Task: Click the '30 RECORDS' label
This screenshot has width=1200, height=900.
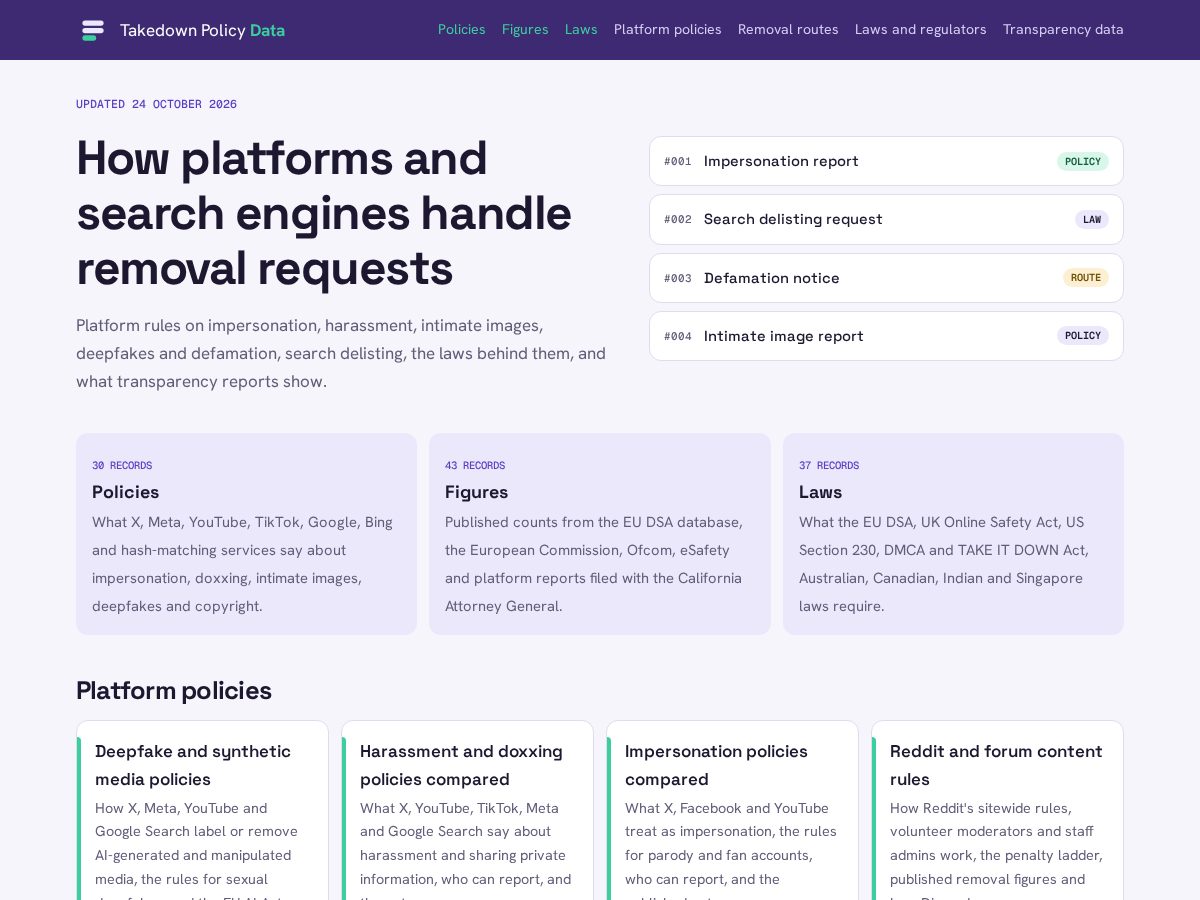Action: [122, 466]
